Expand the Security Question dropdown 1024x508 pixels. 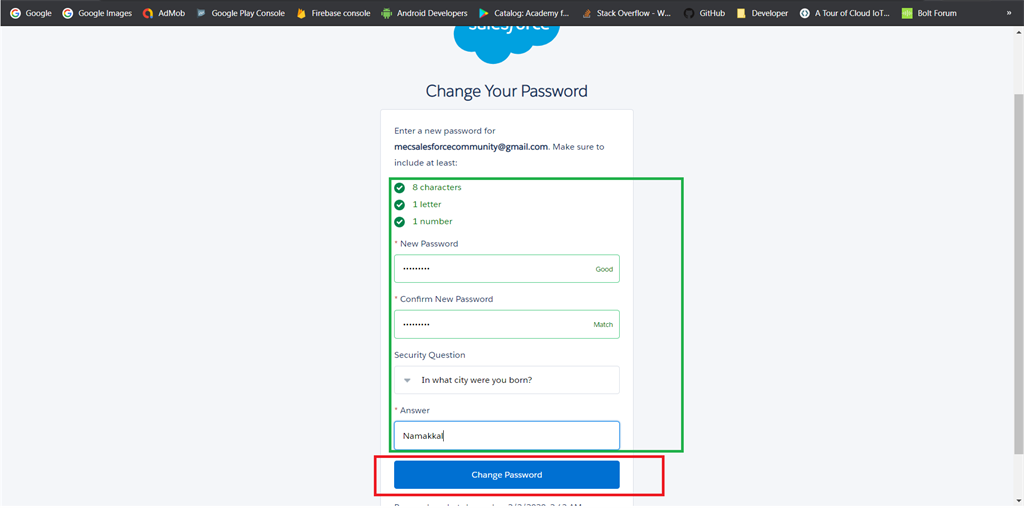point(507,380)
